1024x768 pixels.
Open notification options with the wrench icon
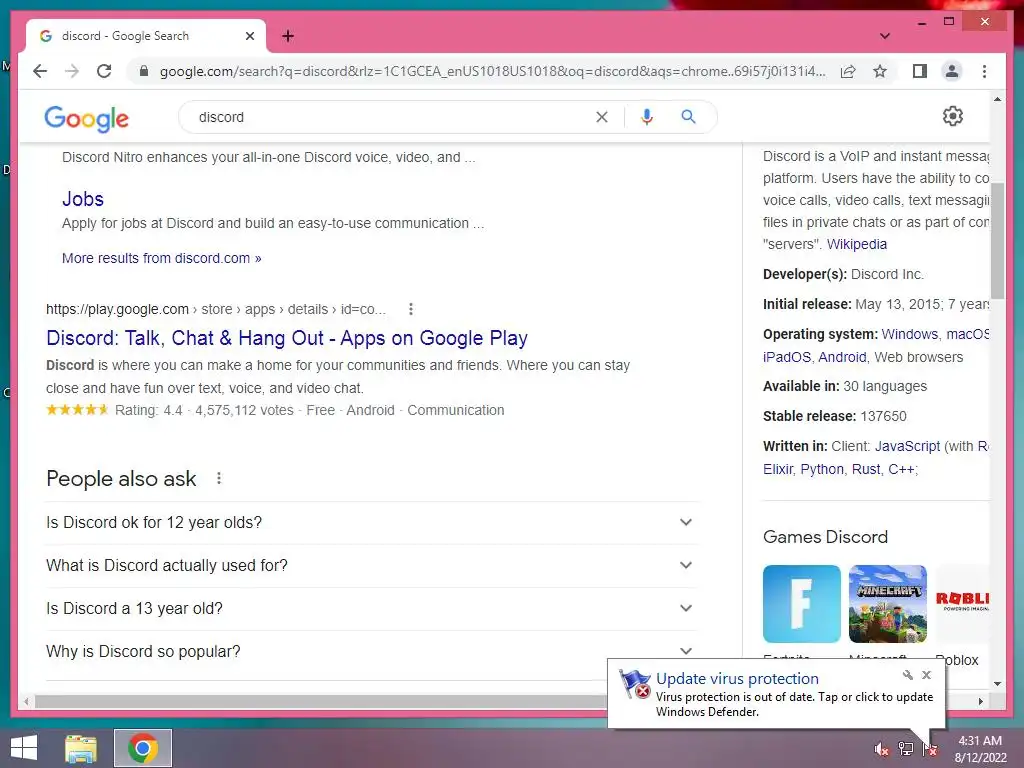(x=908, y=675)
